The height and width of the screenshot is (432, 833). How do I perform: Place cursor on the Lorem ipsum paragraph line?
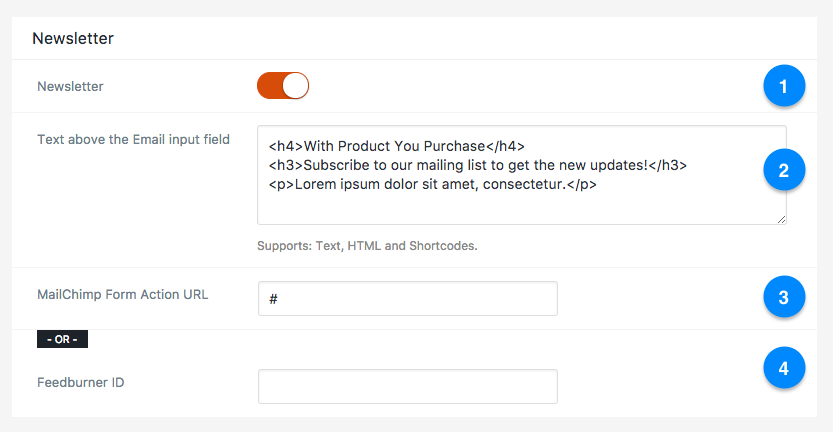tap(432, 184)
